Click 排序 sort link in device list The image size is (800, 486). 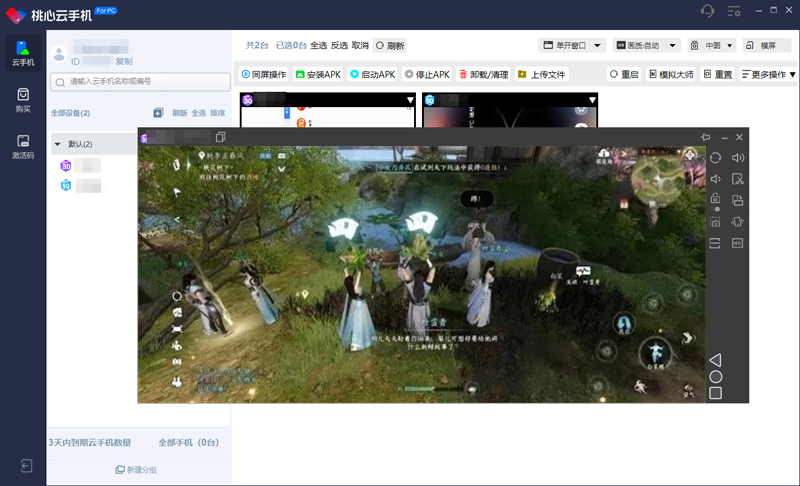tap(218, 113)
